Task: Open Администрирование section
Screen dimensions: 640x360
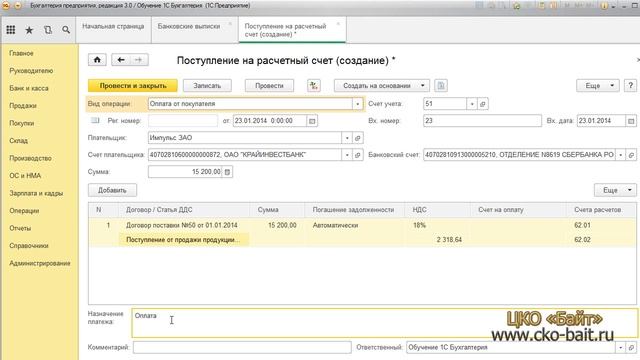Action: 40,264
